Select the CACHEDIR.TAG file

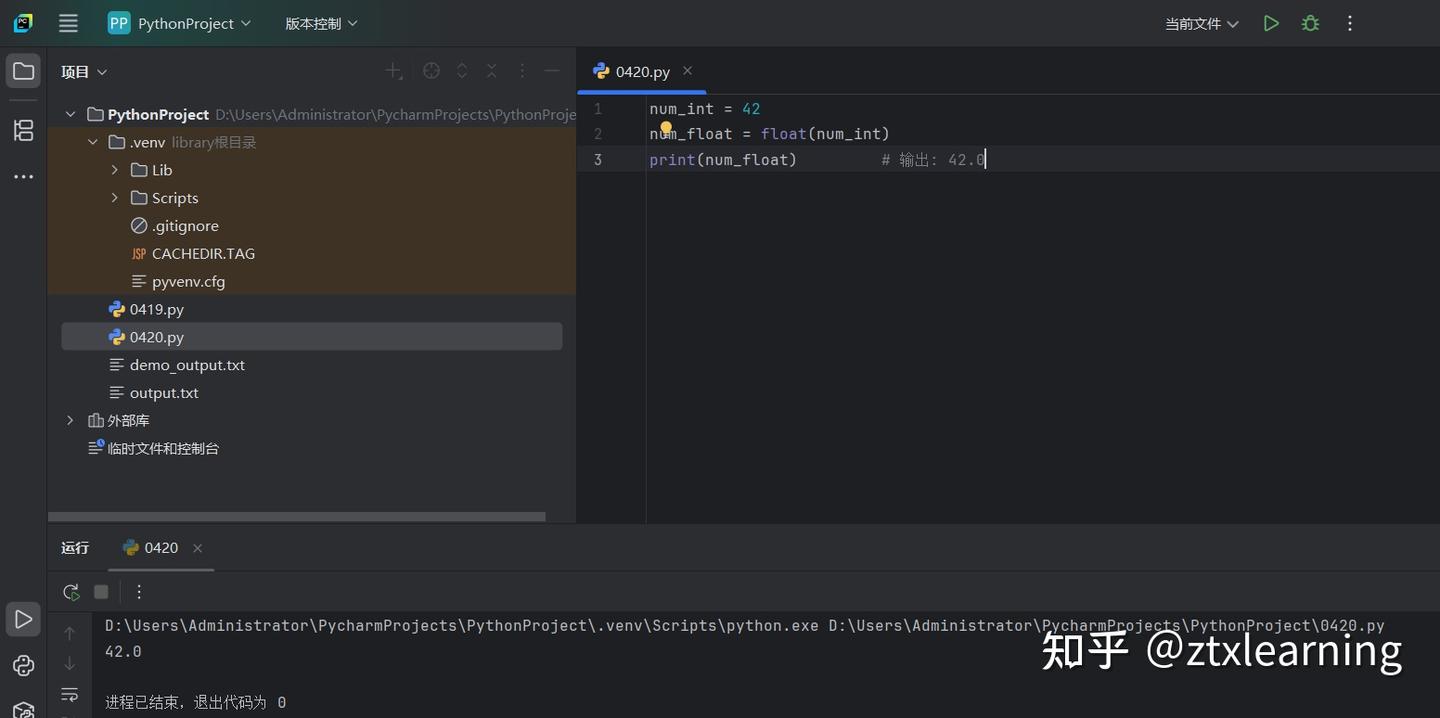[193, 254]
